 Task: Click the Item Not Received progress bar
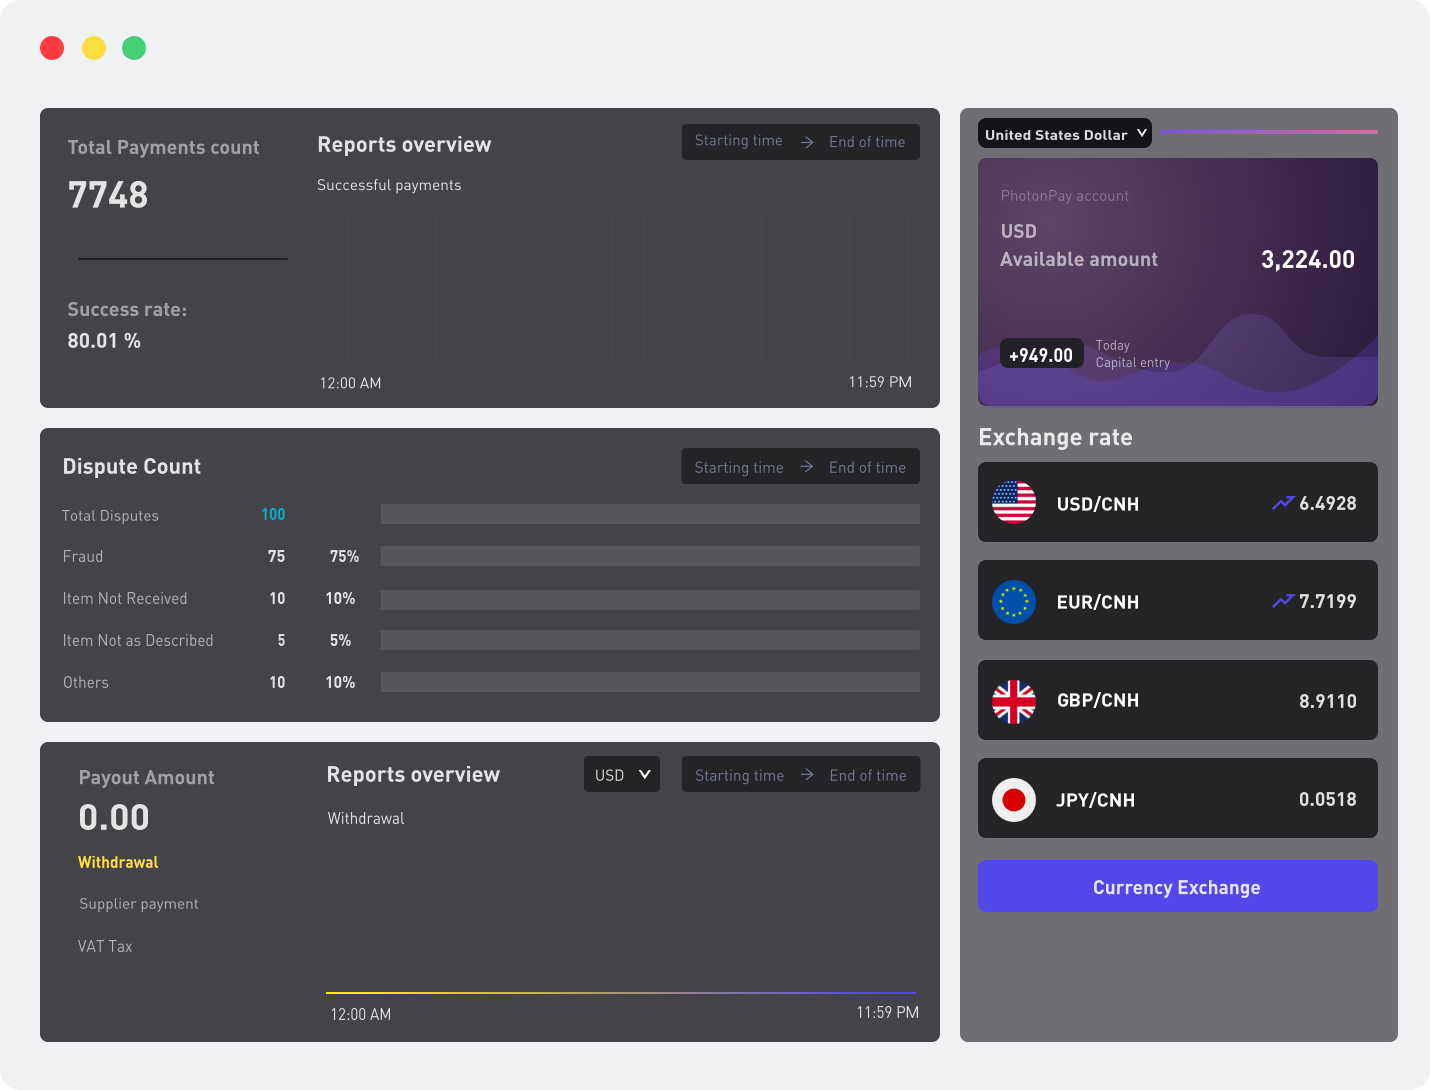(650, 598)
